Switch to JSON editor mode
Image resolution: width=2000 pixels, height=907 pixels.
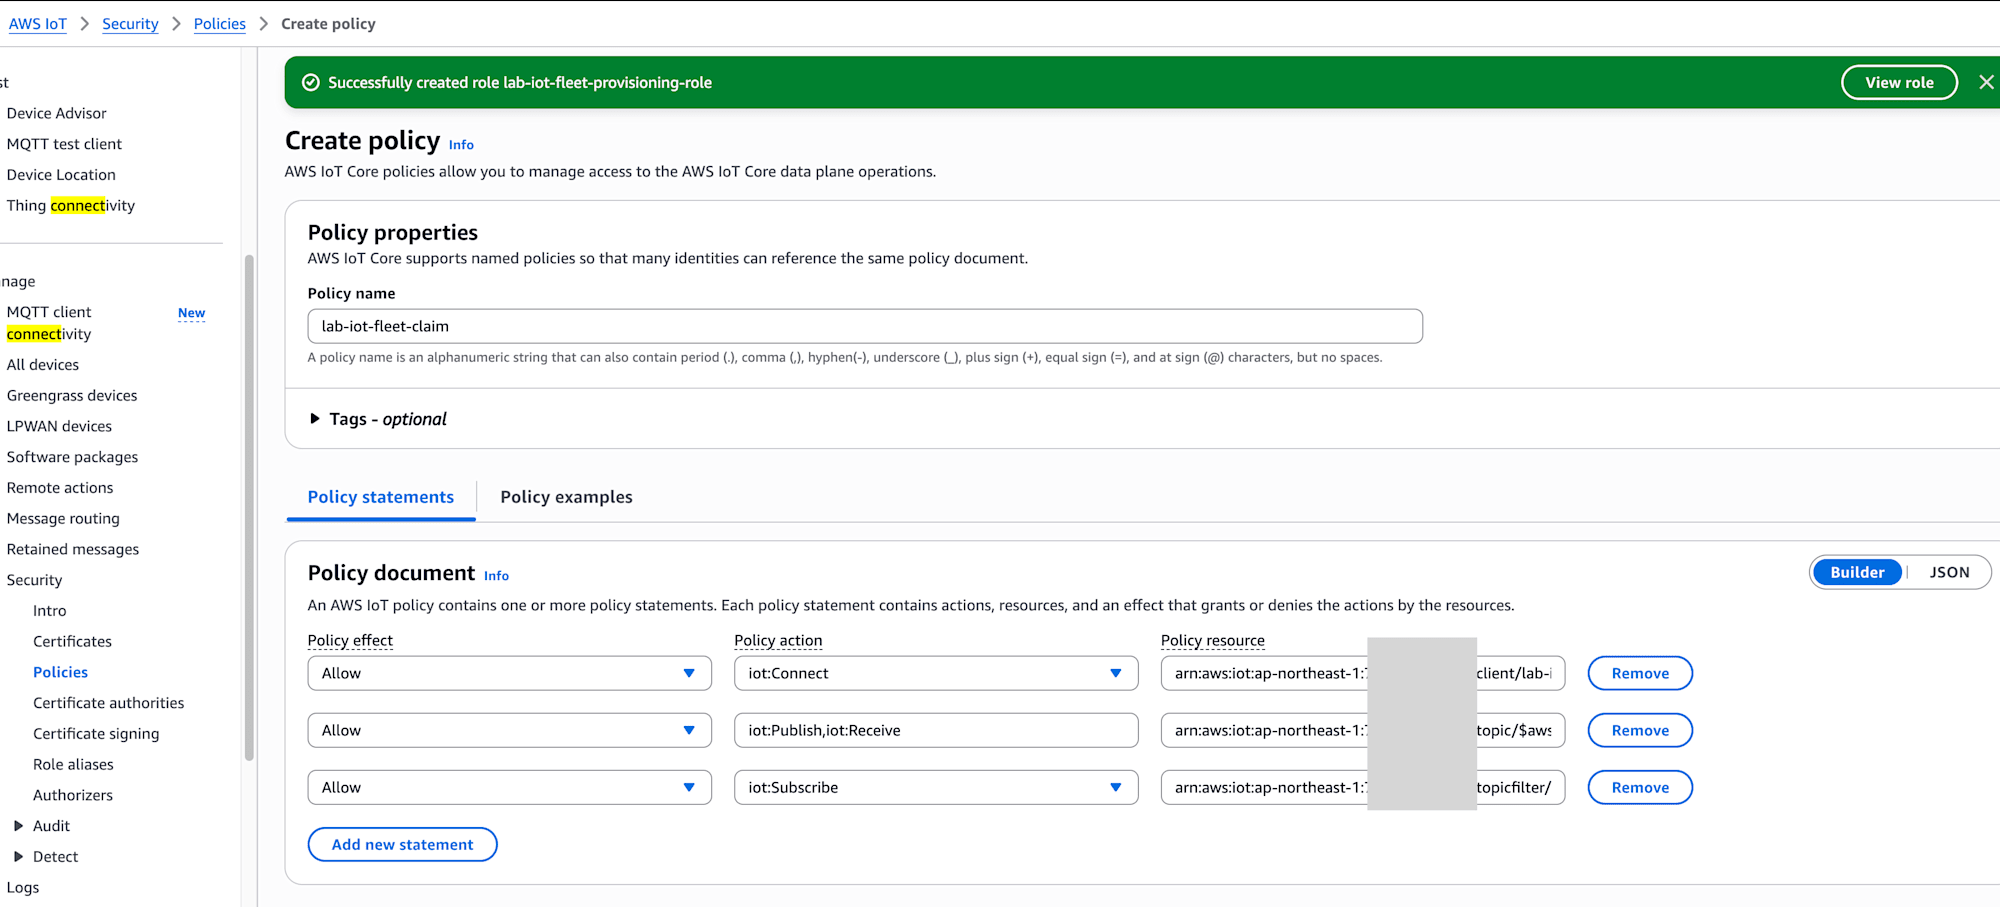pyautogui.click(x=1949, y=572)
